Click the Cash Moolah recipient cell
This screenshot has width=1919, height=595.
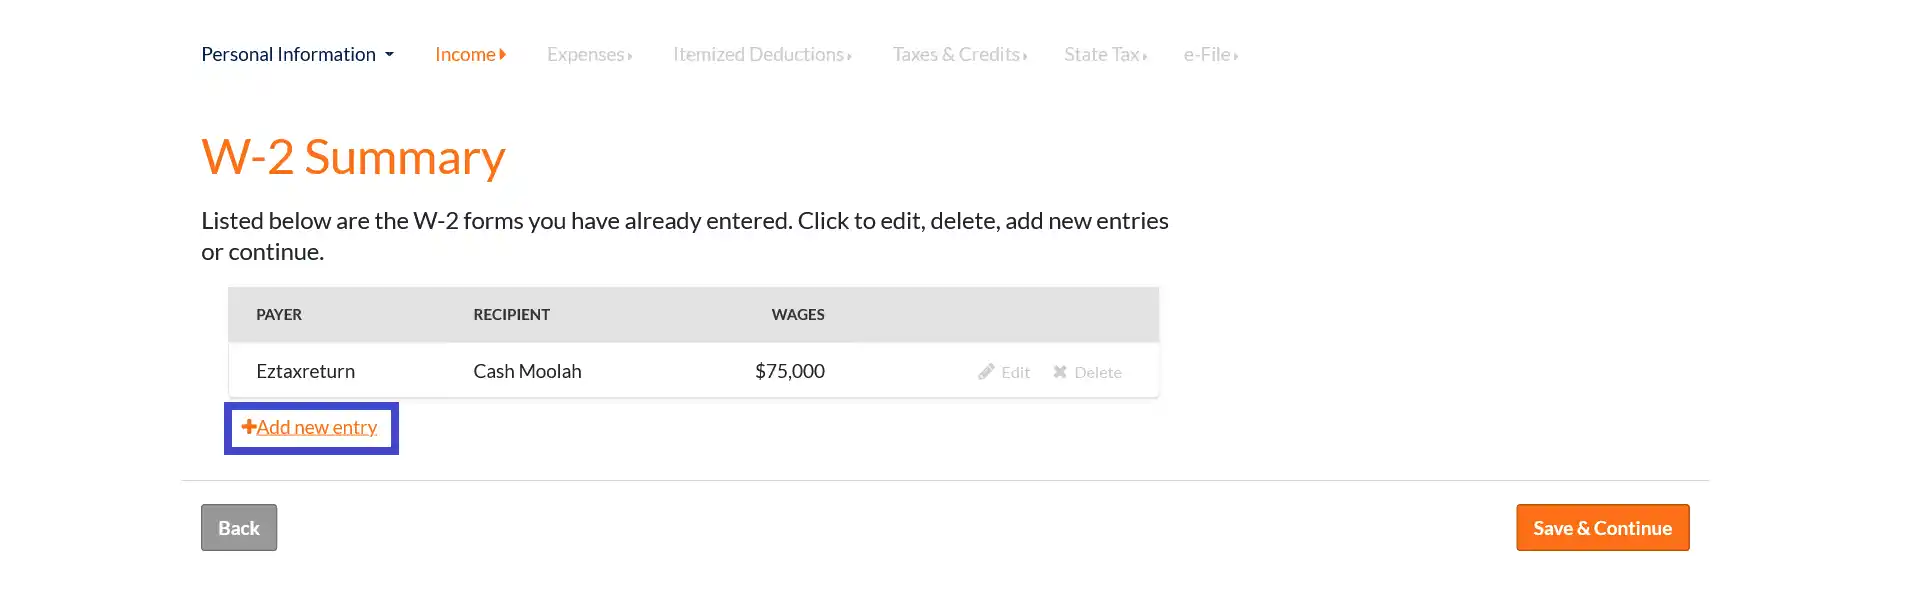527,372
